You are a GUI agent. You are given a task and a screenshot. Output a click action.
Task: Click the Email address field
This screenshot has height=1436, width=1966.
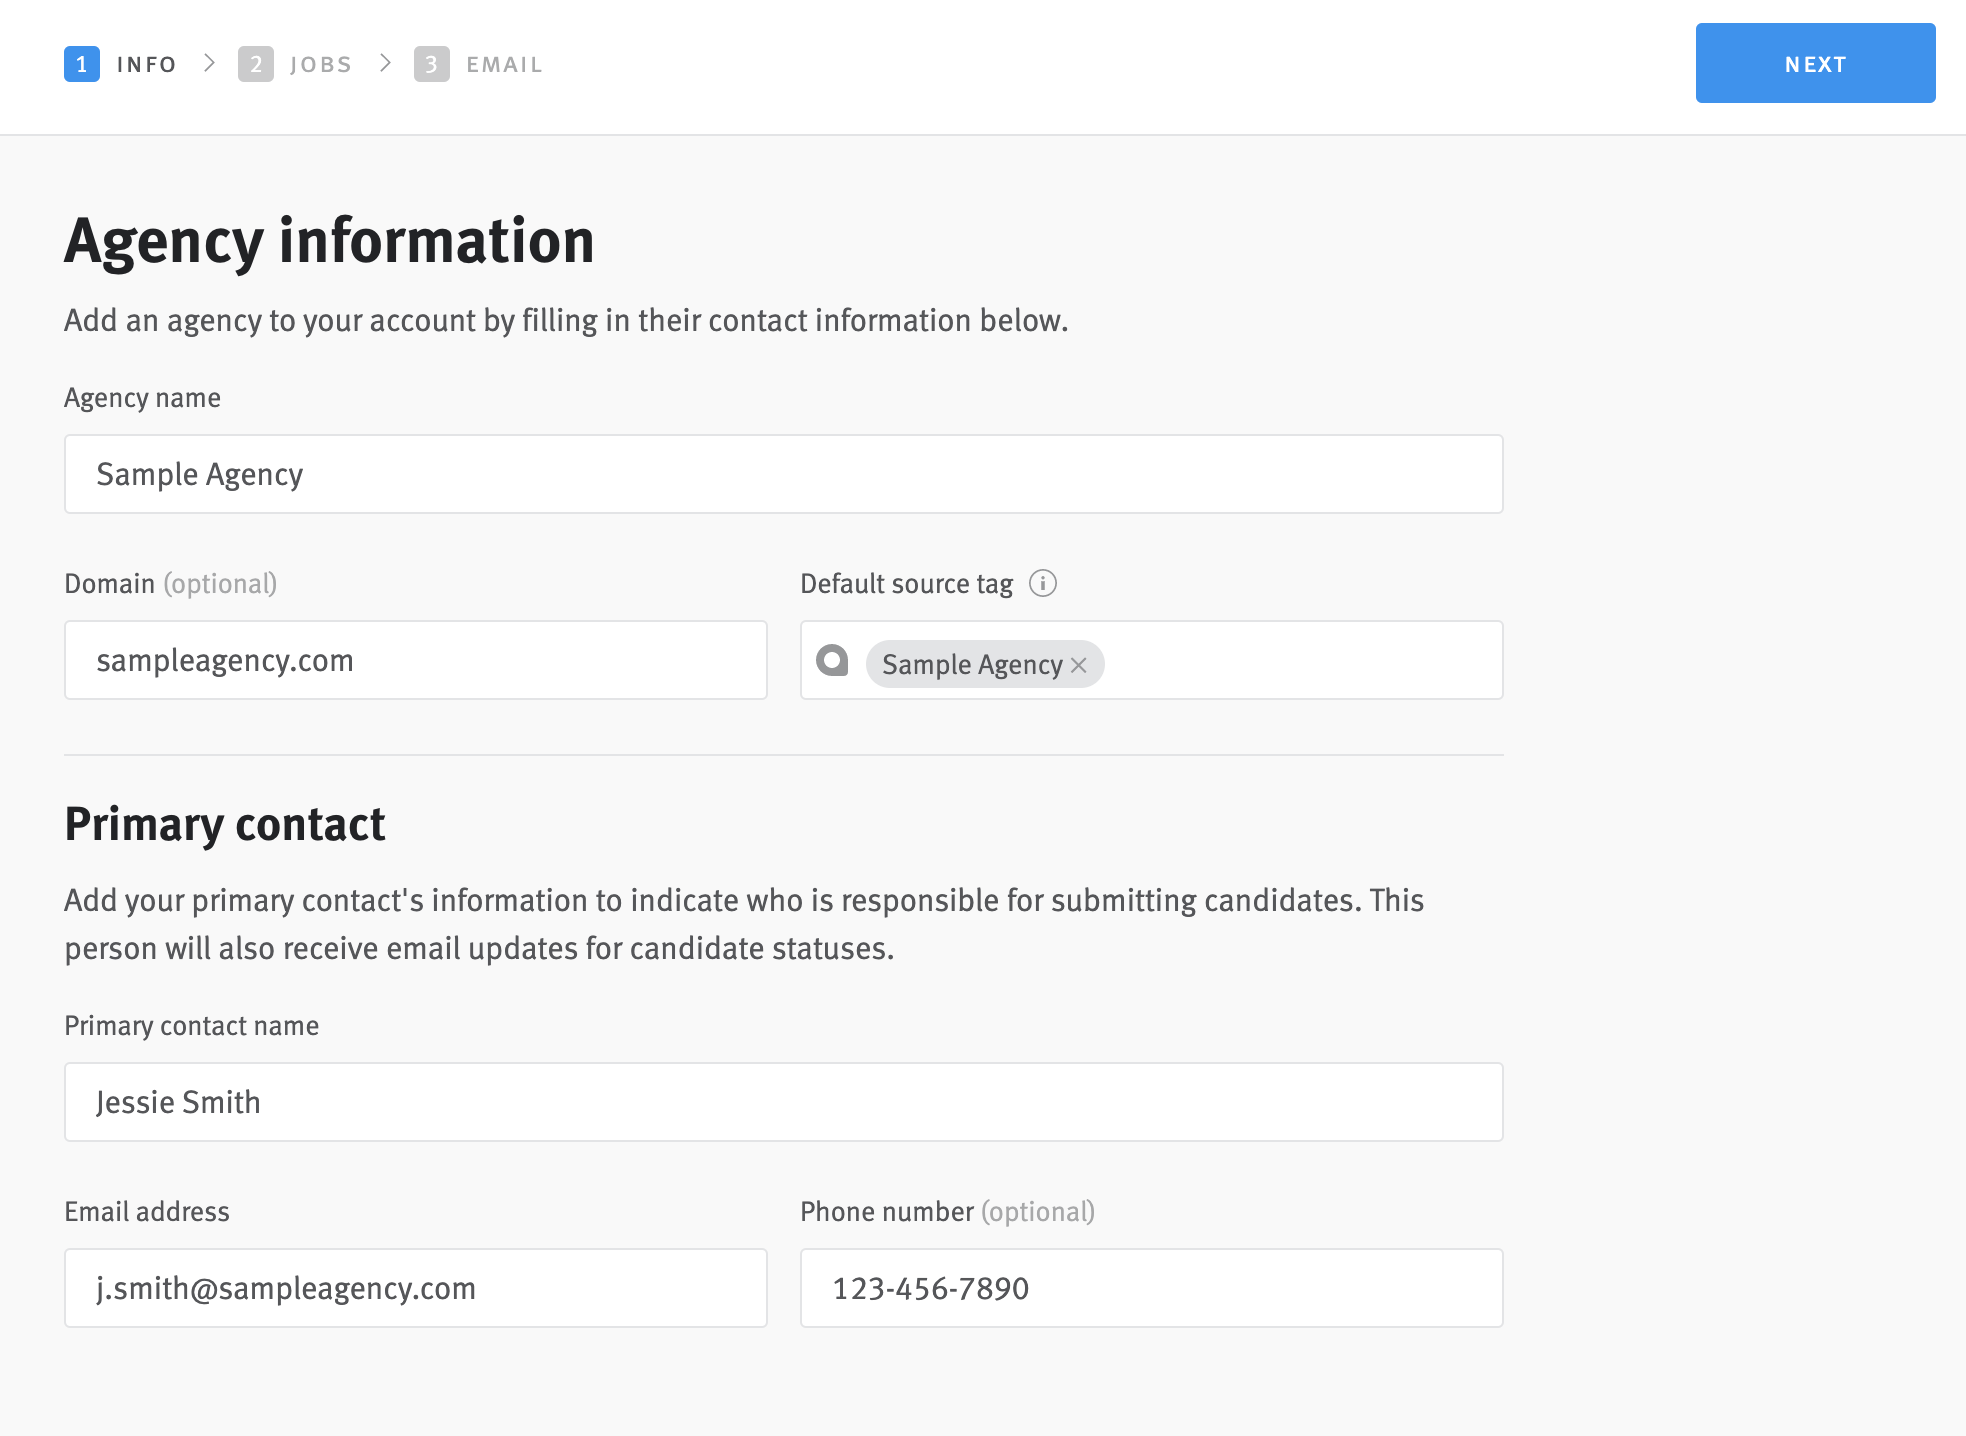click(x=415, y=1288)
